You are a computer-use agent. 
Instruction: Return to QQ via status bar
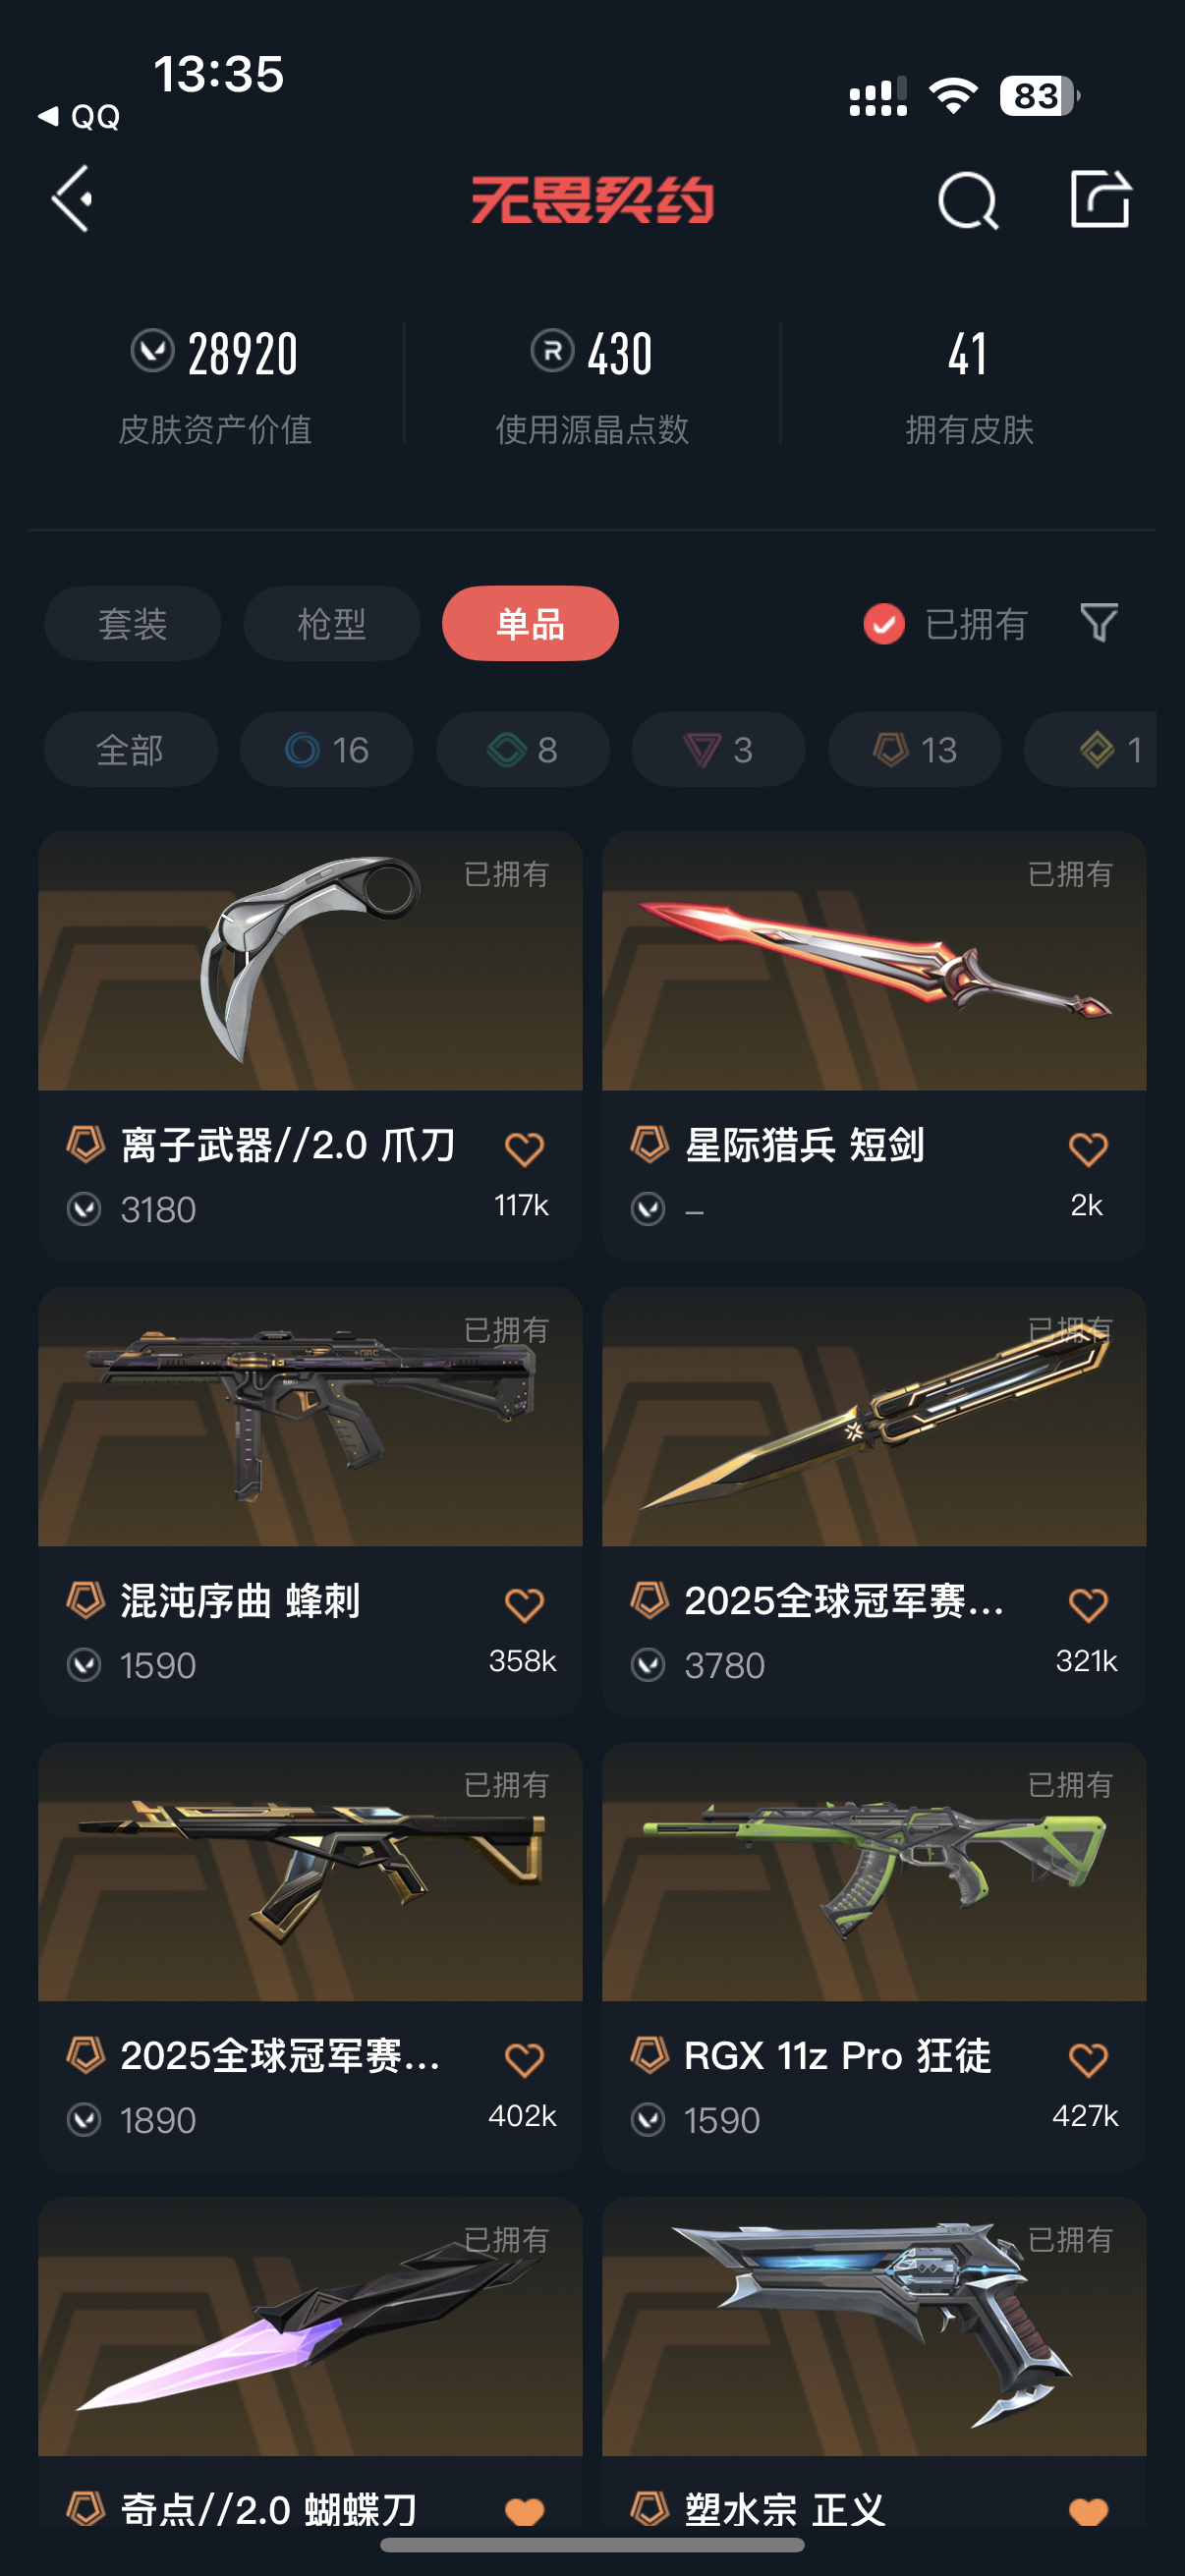79,117
